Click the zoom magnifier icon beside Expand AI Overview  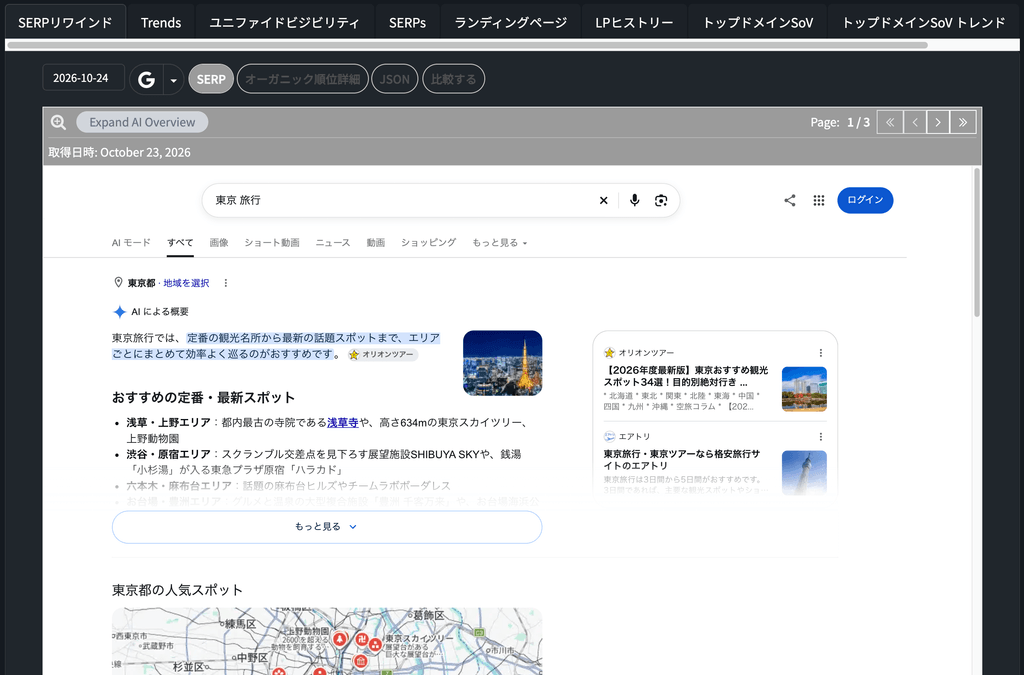pyautogui.click(x=58, y=122)
